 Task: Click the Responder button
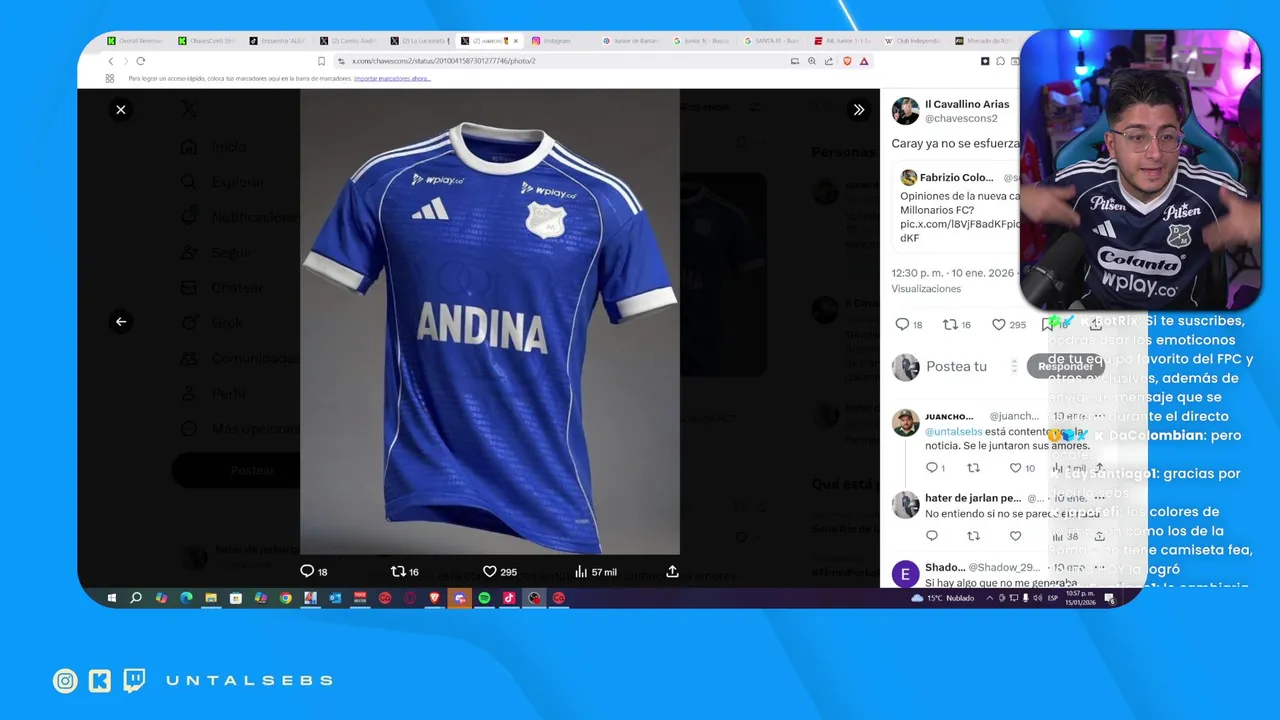(1065, 366)
